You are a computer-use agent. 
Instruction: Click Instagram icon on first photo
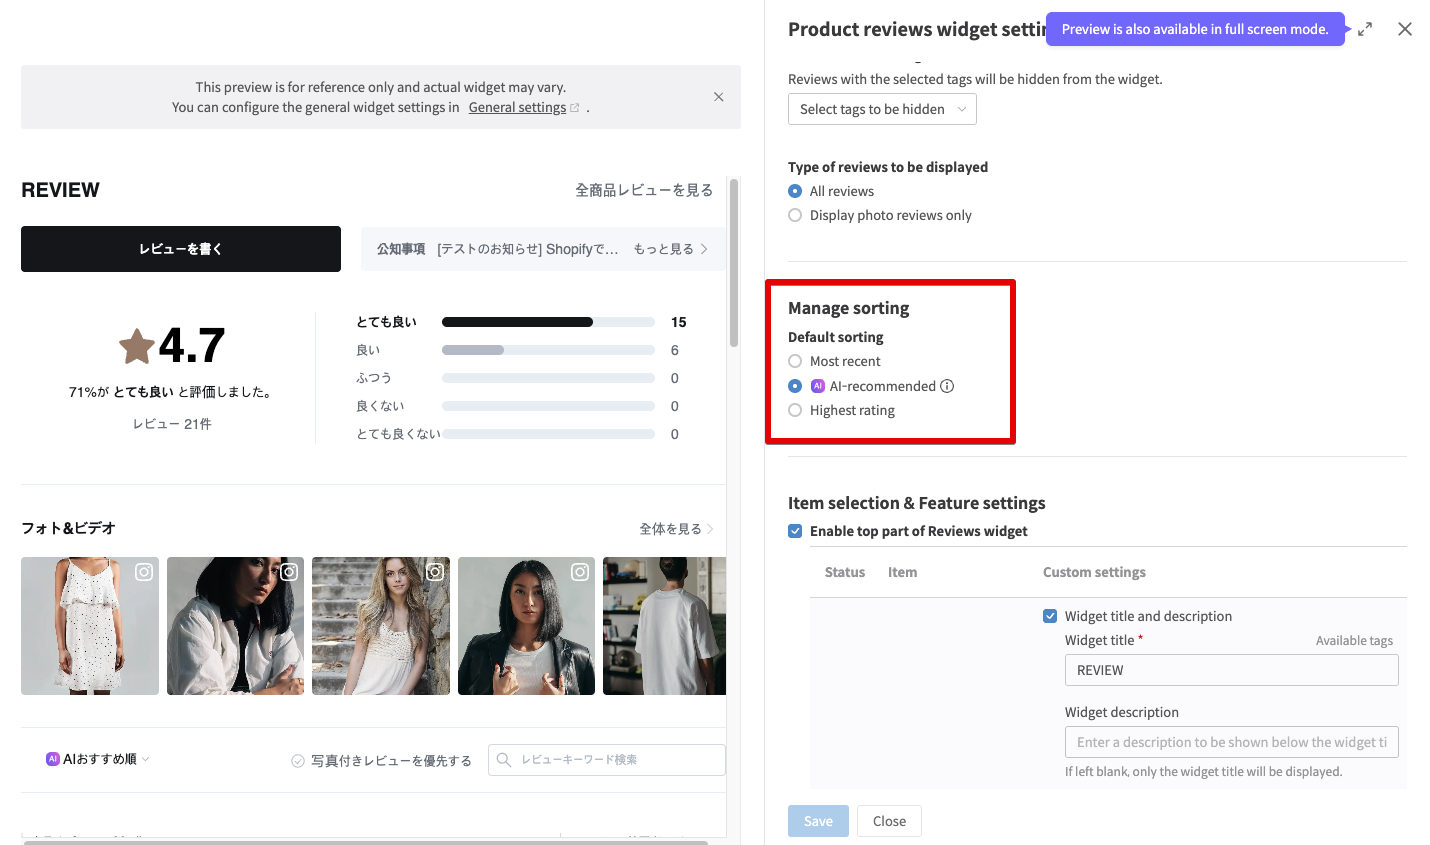point(144,572)
